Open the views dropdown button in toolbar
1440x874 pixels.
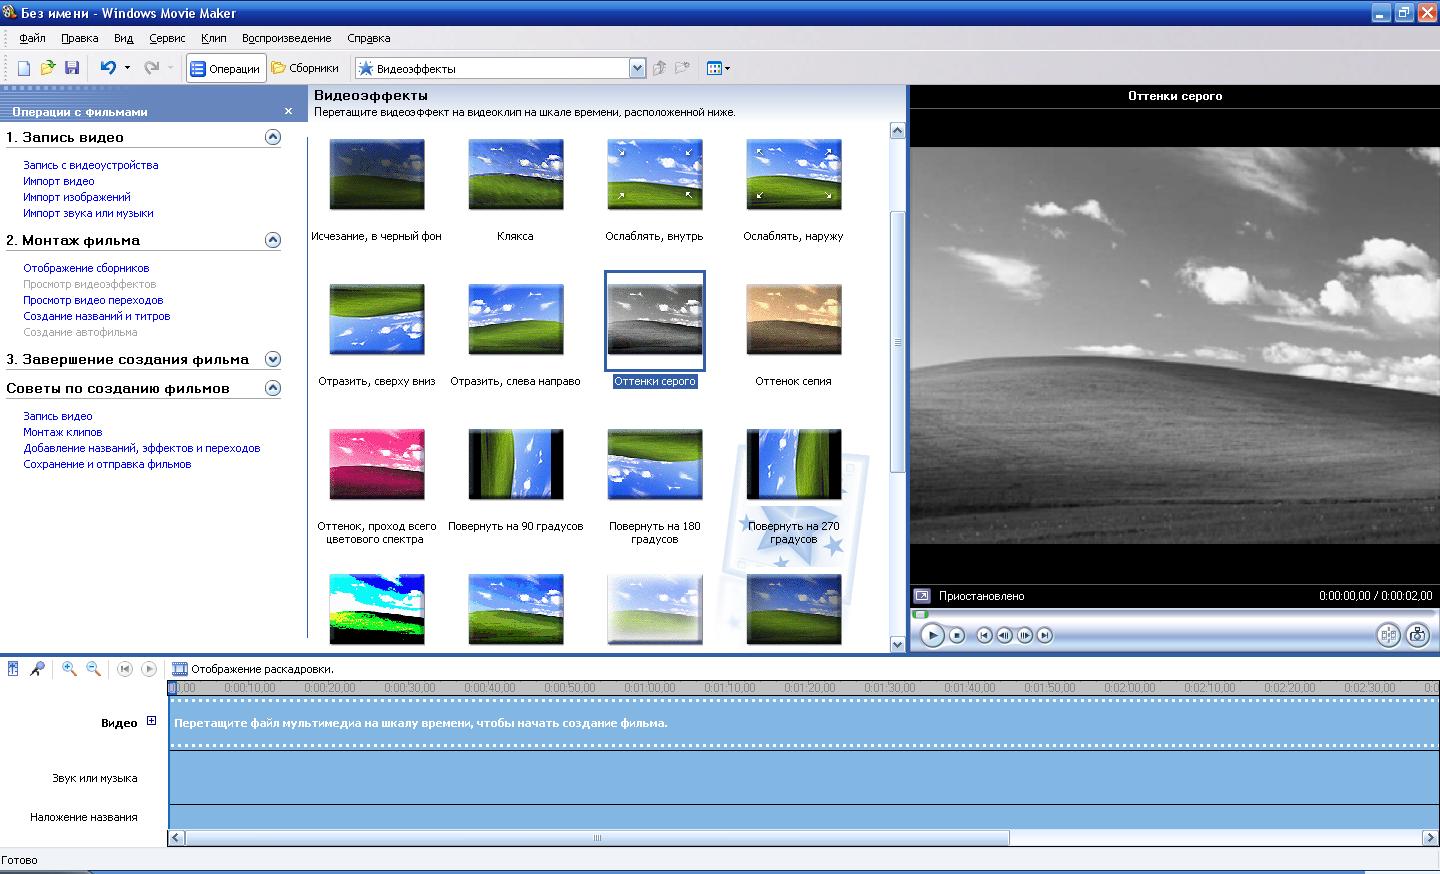coord(718,68)
